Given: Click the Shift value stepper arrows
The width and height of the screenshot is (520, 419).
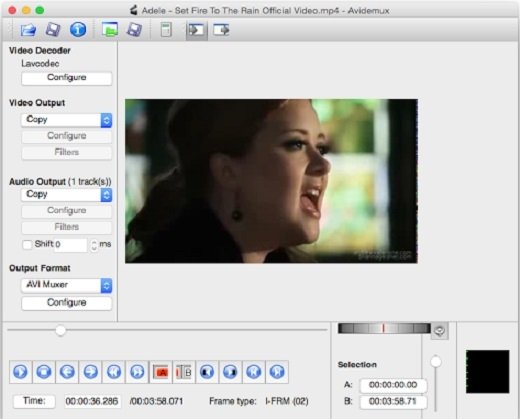Looking at the screenshot, I should coord(94,245).
